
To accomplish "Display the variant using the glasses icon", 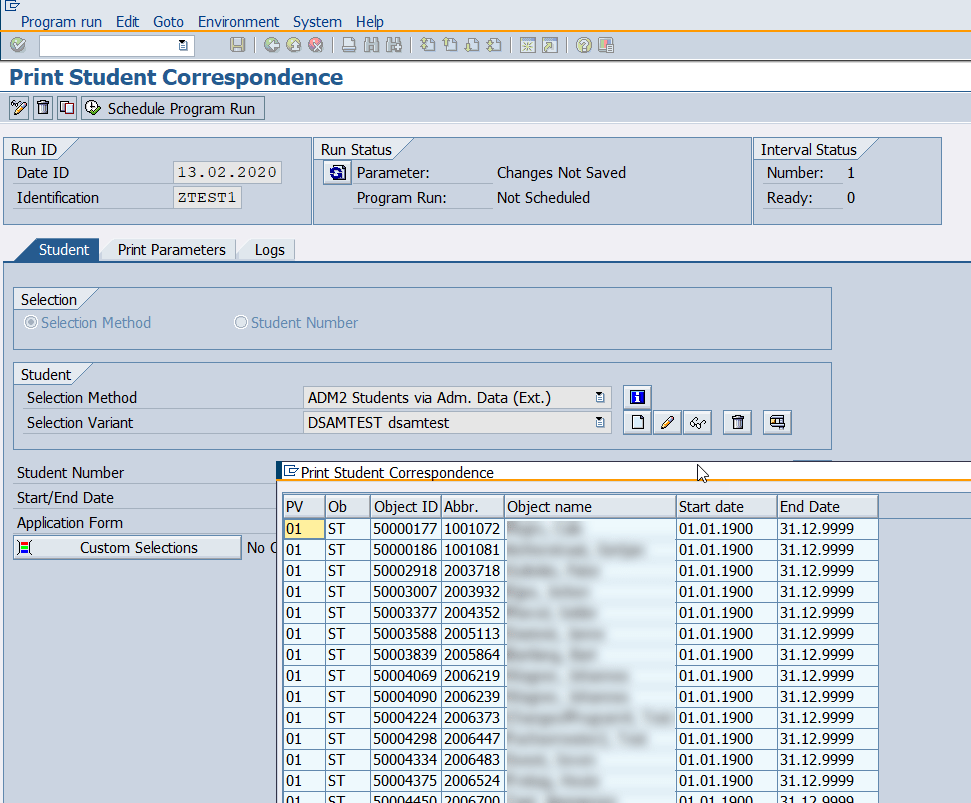I will point(696,422).
